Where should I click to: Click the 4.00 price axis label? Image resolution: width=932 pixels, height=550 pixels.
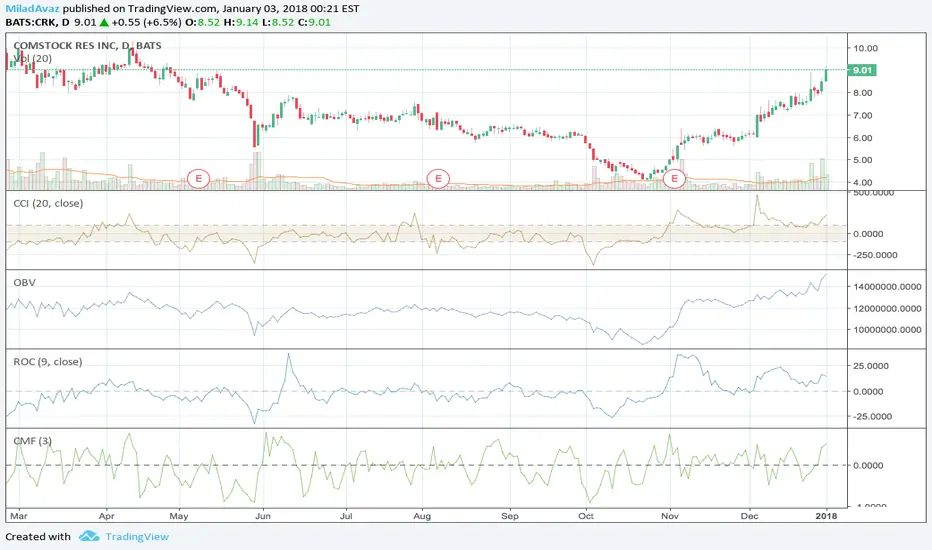click(862, 183)
